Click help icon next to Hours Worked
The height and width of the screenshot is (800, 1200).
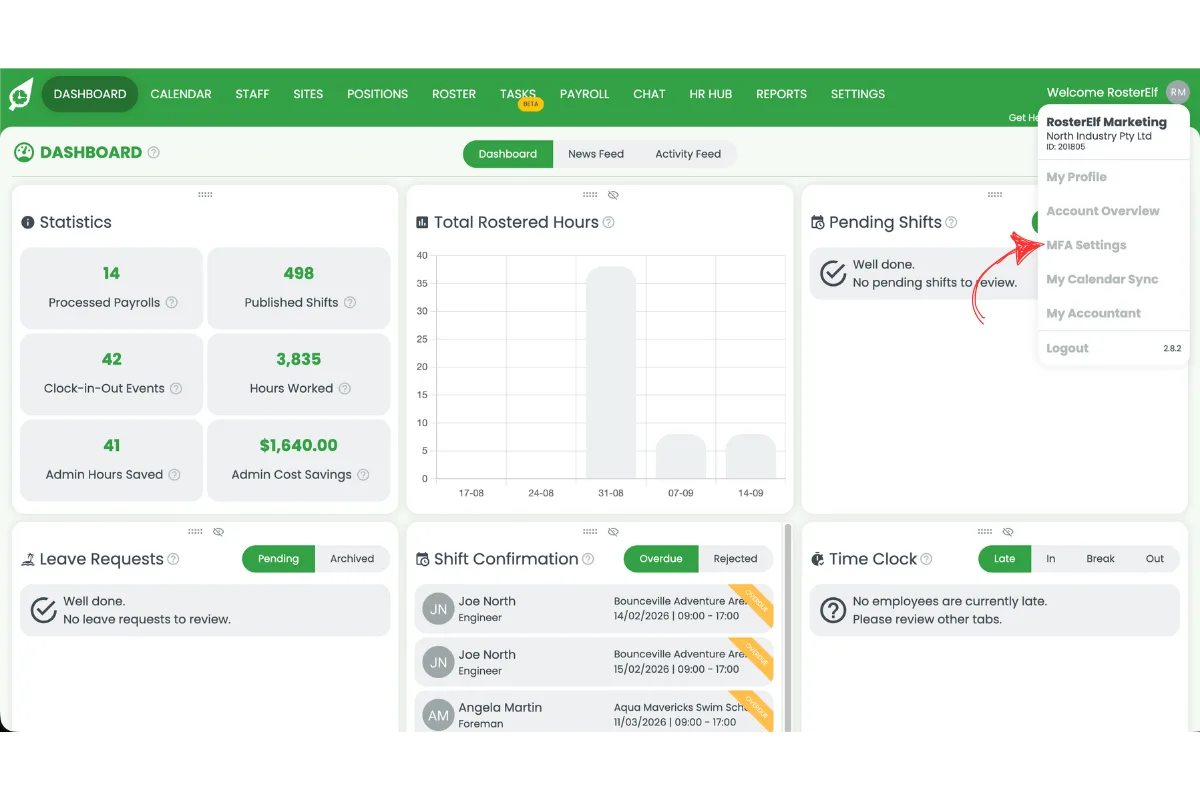tap(345, 388)
